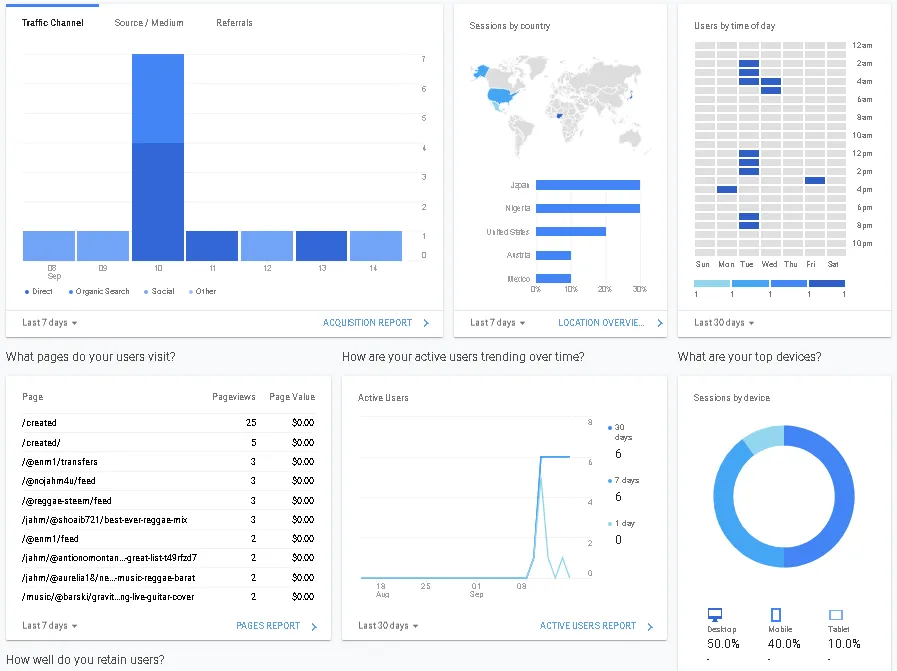The height and width of the screenshot is (671, 897).
Task: Open Last 7 days dropdown under traffic chart
Action: 50,323
